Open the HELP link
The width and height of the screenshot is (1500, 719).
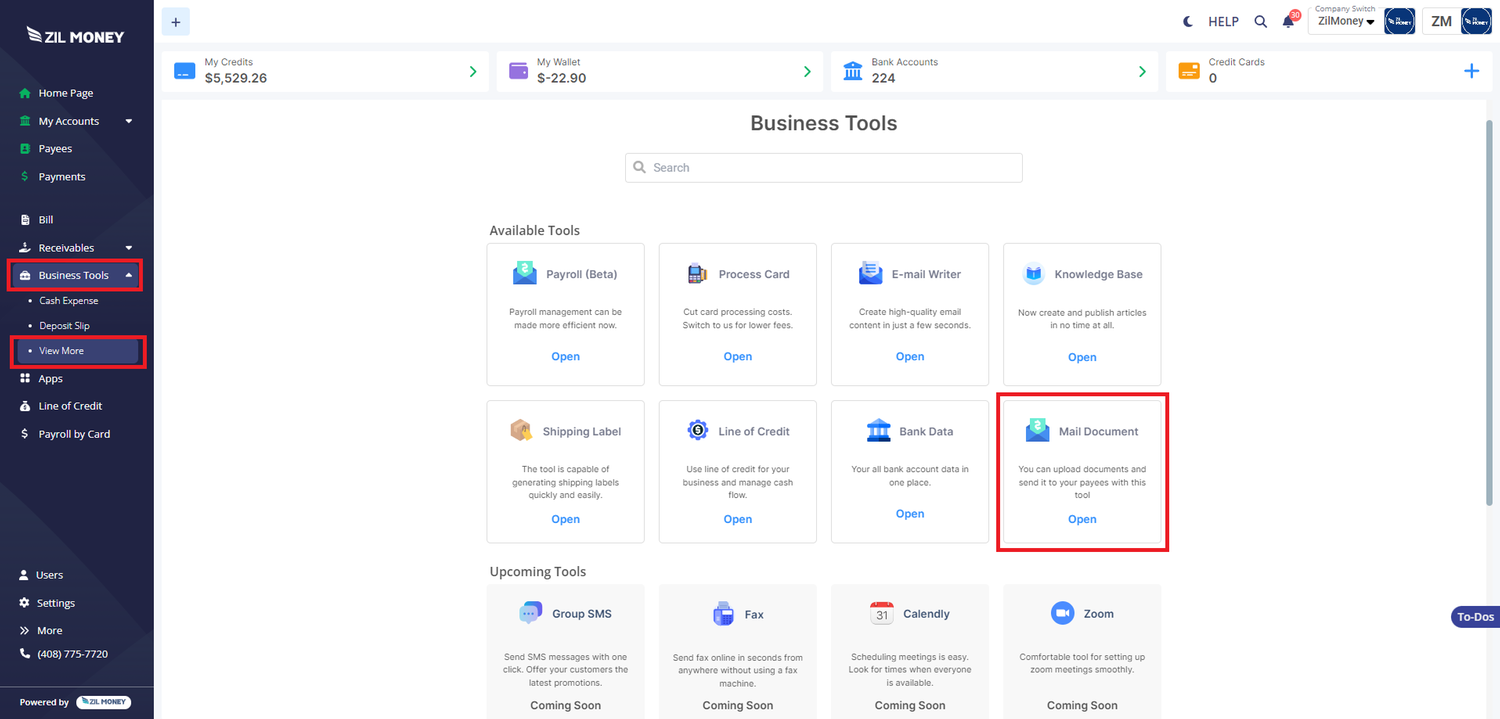coord(1223,21)
